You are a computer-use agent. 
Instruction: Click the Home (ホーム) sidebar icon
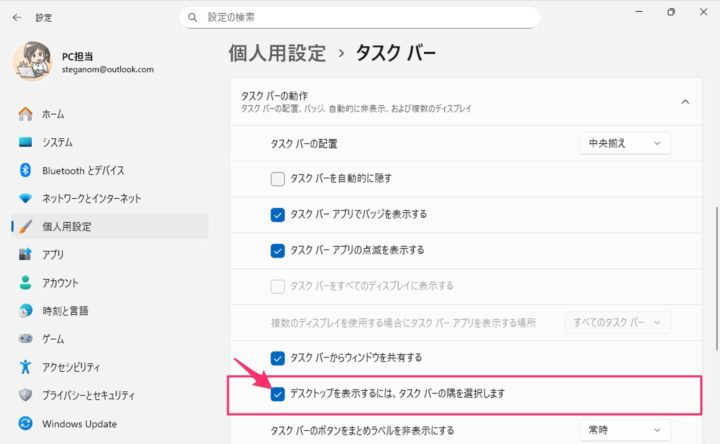[25, 115]
